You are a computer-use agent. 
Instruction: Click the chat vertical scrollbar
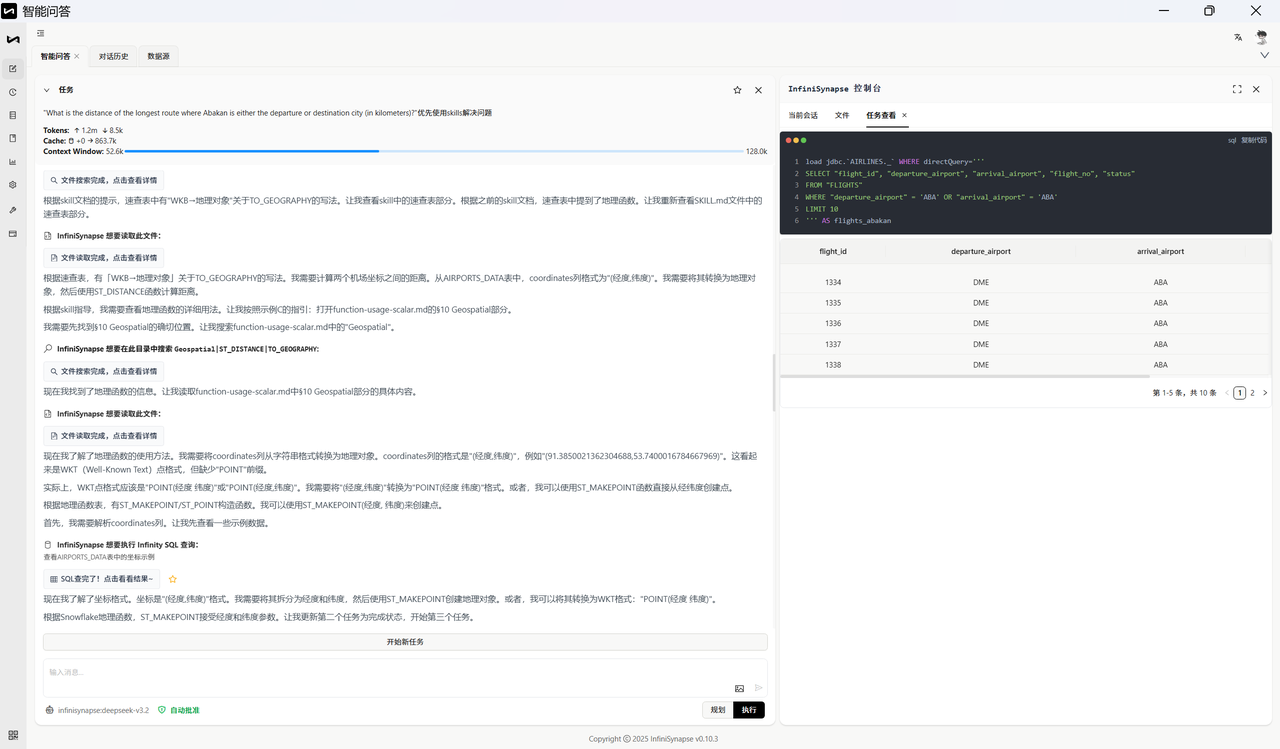773,383
